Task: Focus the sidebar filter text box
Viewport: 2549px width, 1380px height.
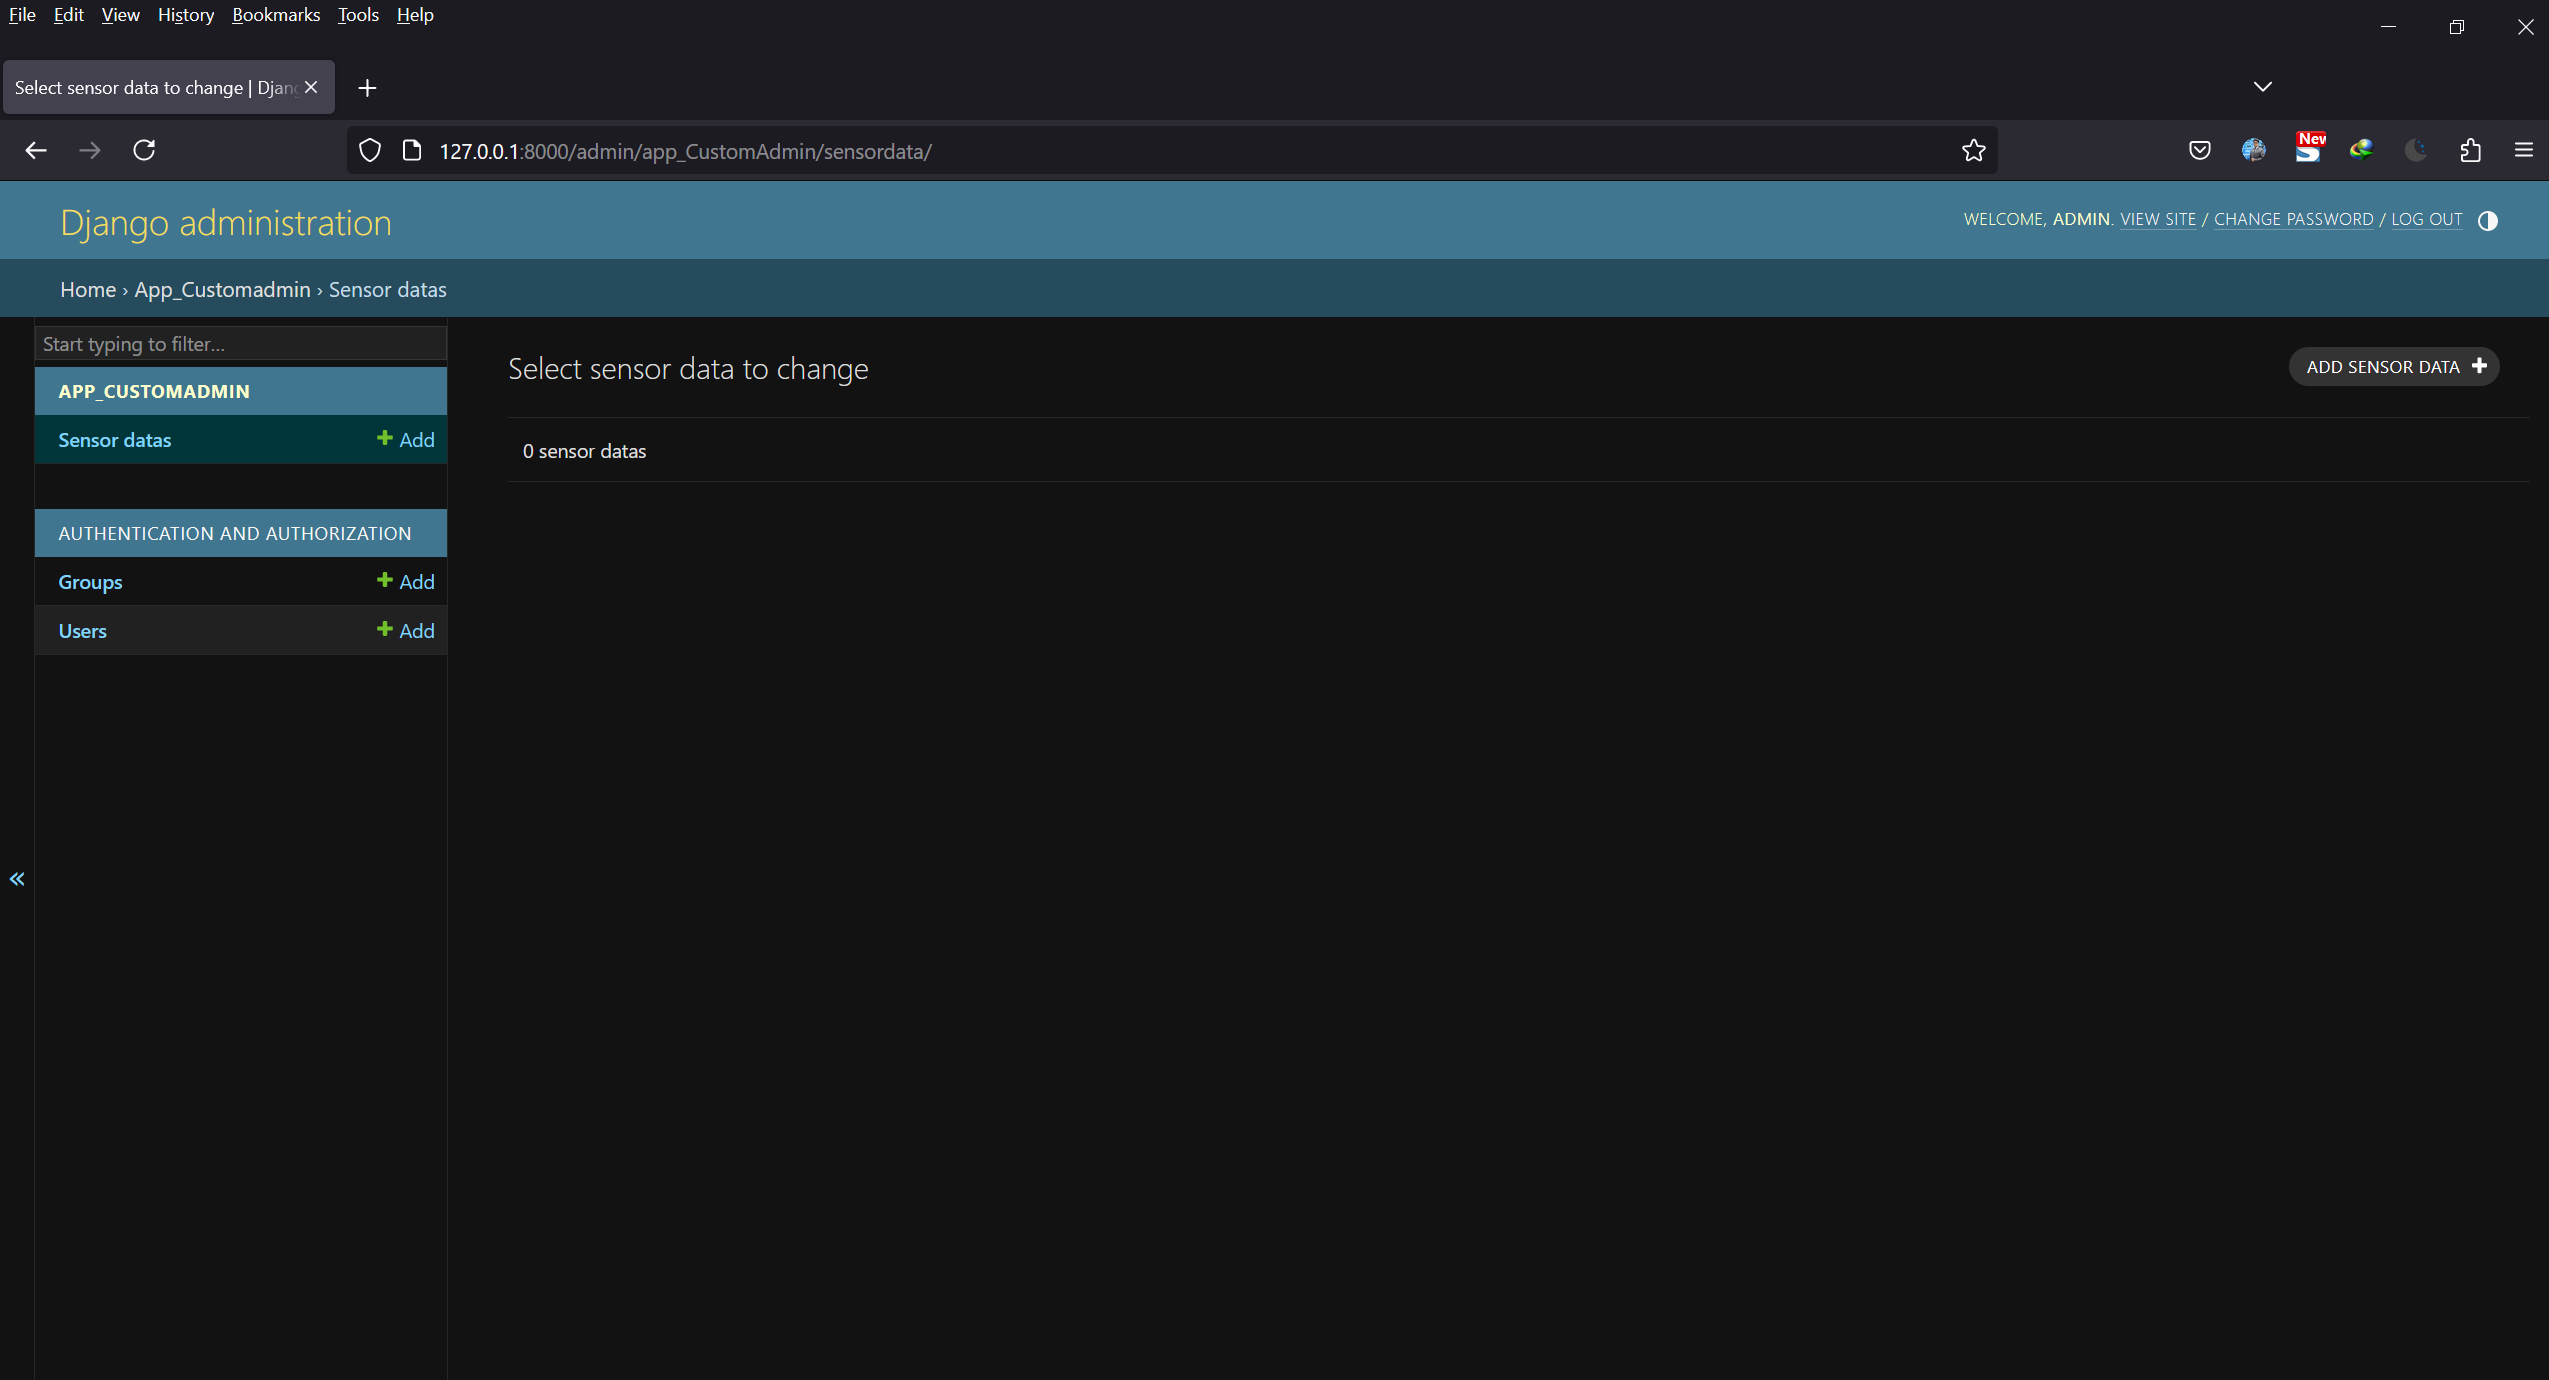Action: coord(240,344)
